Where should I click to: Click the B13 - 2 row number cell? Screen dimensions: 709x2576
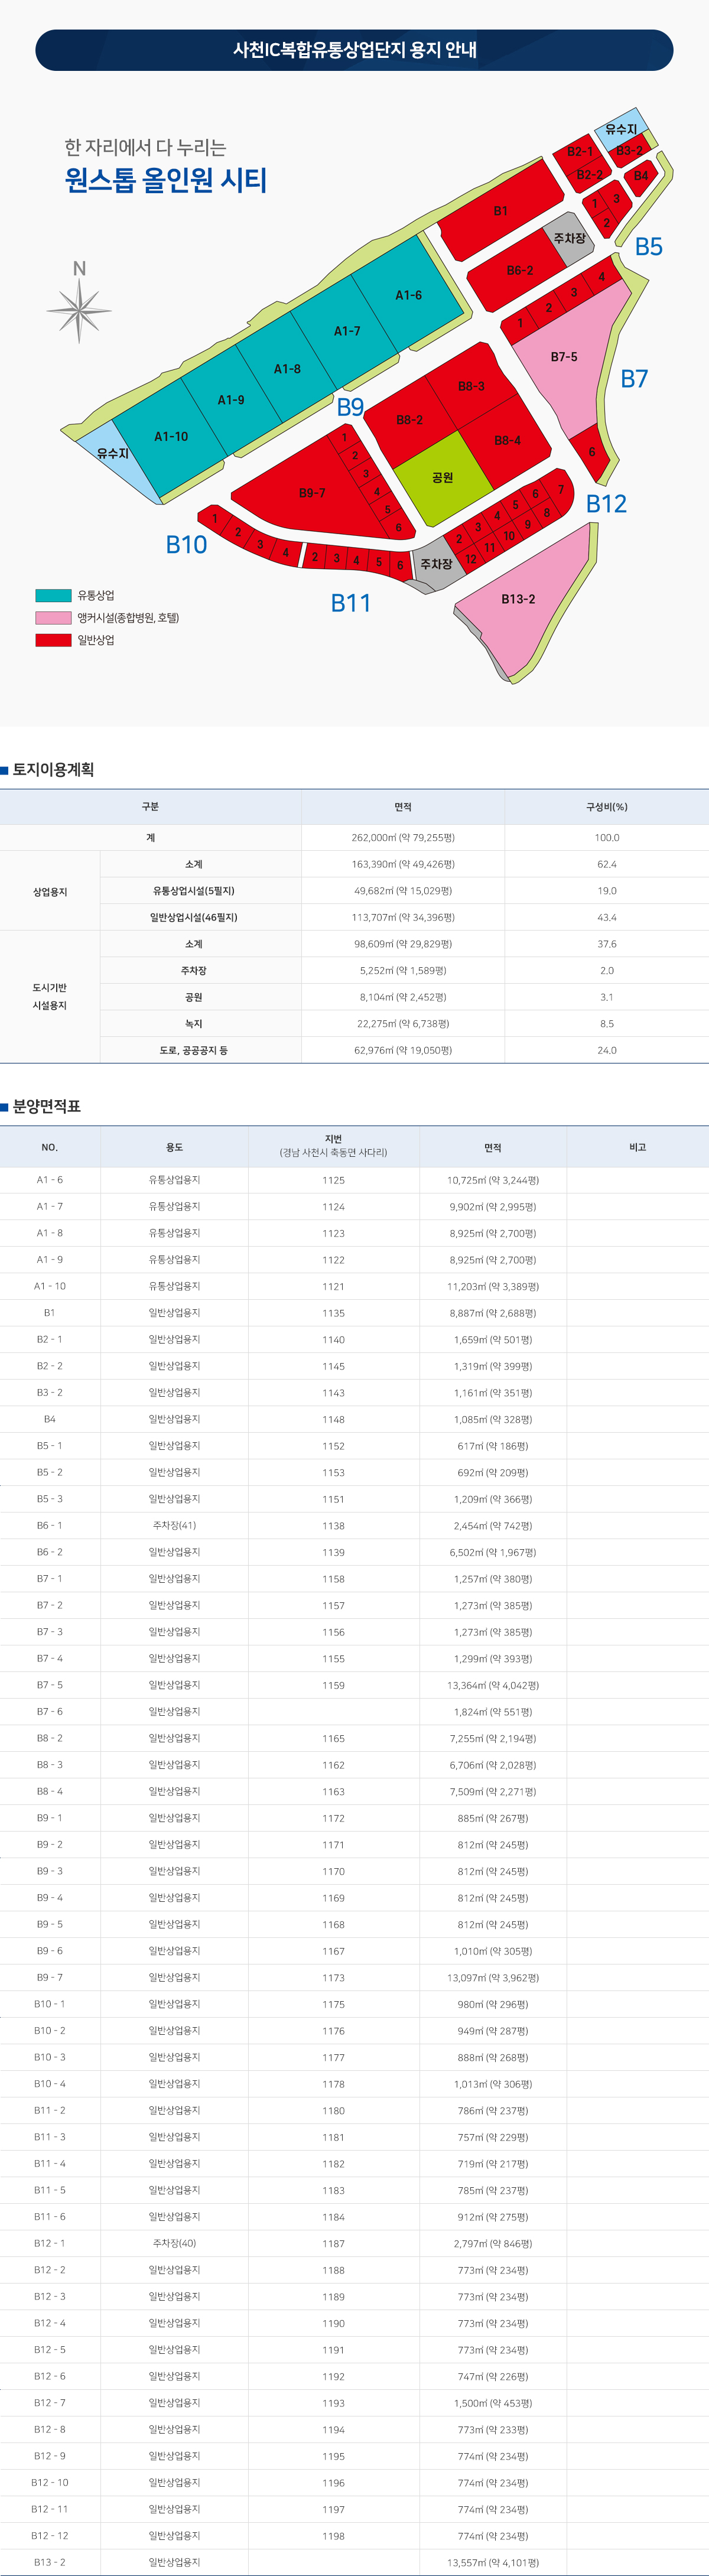click(x=50, y=2562)
